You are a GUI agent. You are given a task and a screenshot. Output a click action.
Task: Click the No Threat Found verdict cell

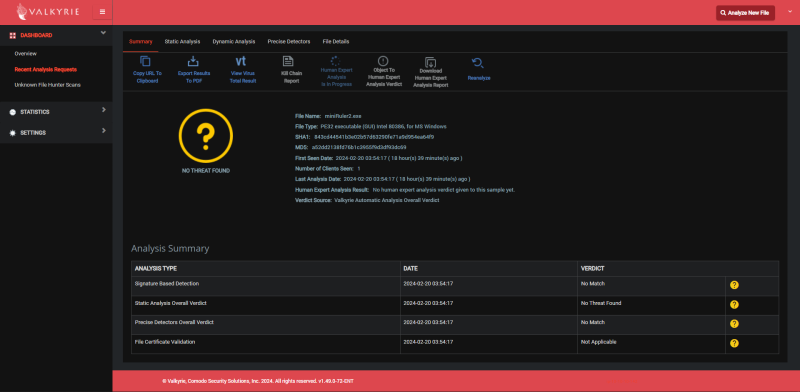(x=601, y=303)
